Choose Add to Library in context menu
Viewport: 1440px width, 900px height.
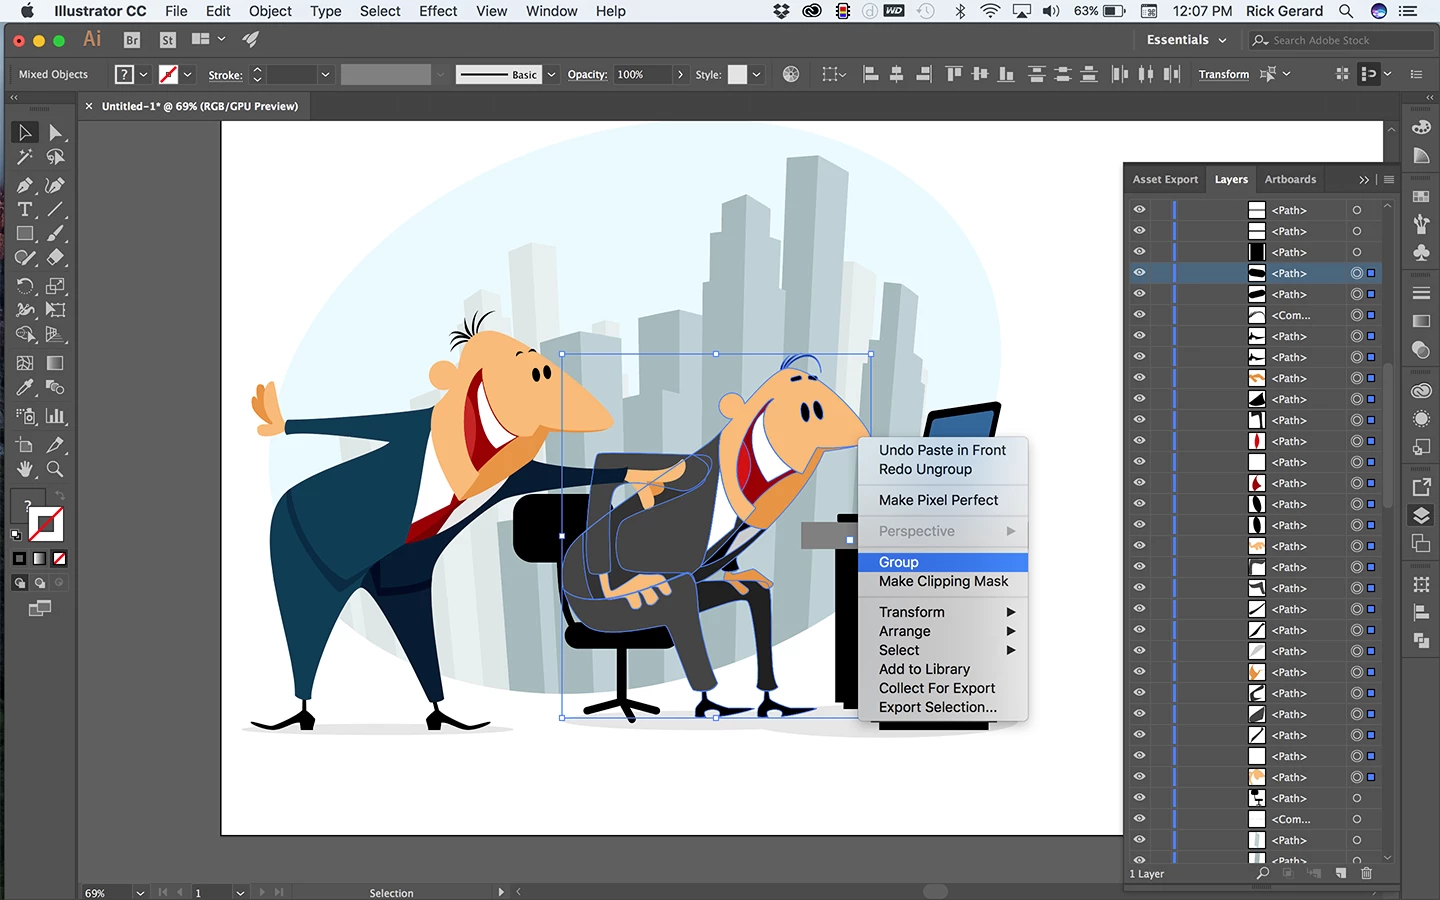point(943,669)
